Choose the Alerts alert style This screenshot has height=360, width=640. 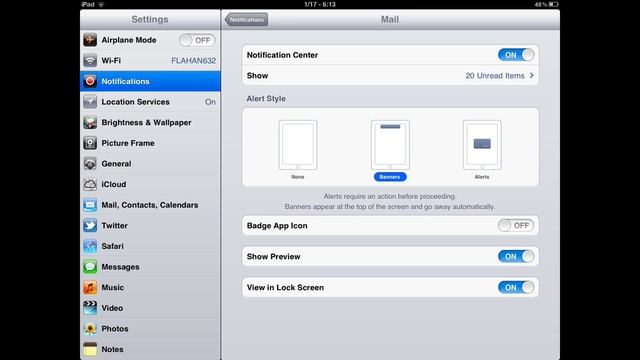pyautogui.click(x=482, y=149)
